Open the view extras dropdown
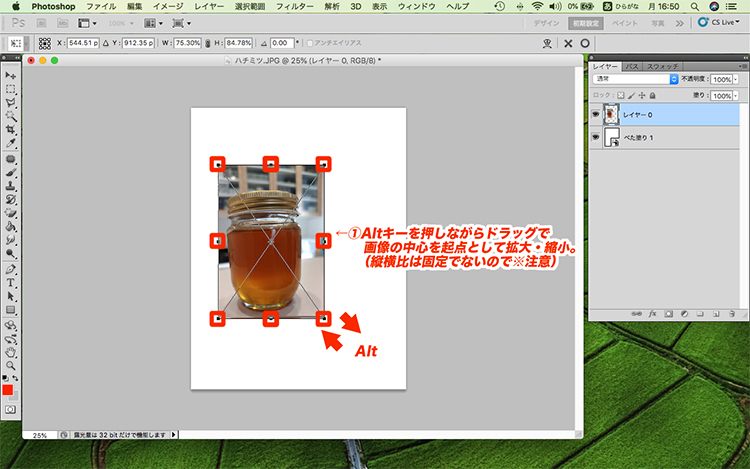Viewport: 750px width, 469px height. click(87, 23)
